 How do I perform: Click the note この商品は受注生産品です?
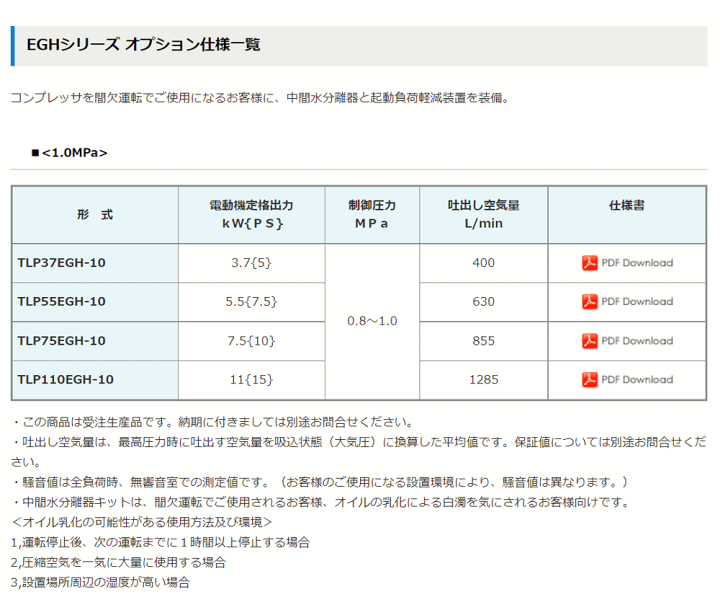[x=212, y=422]
